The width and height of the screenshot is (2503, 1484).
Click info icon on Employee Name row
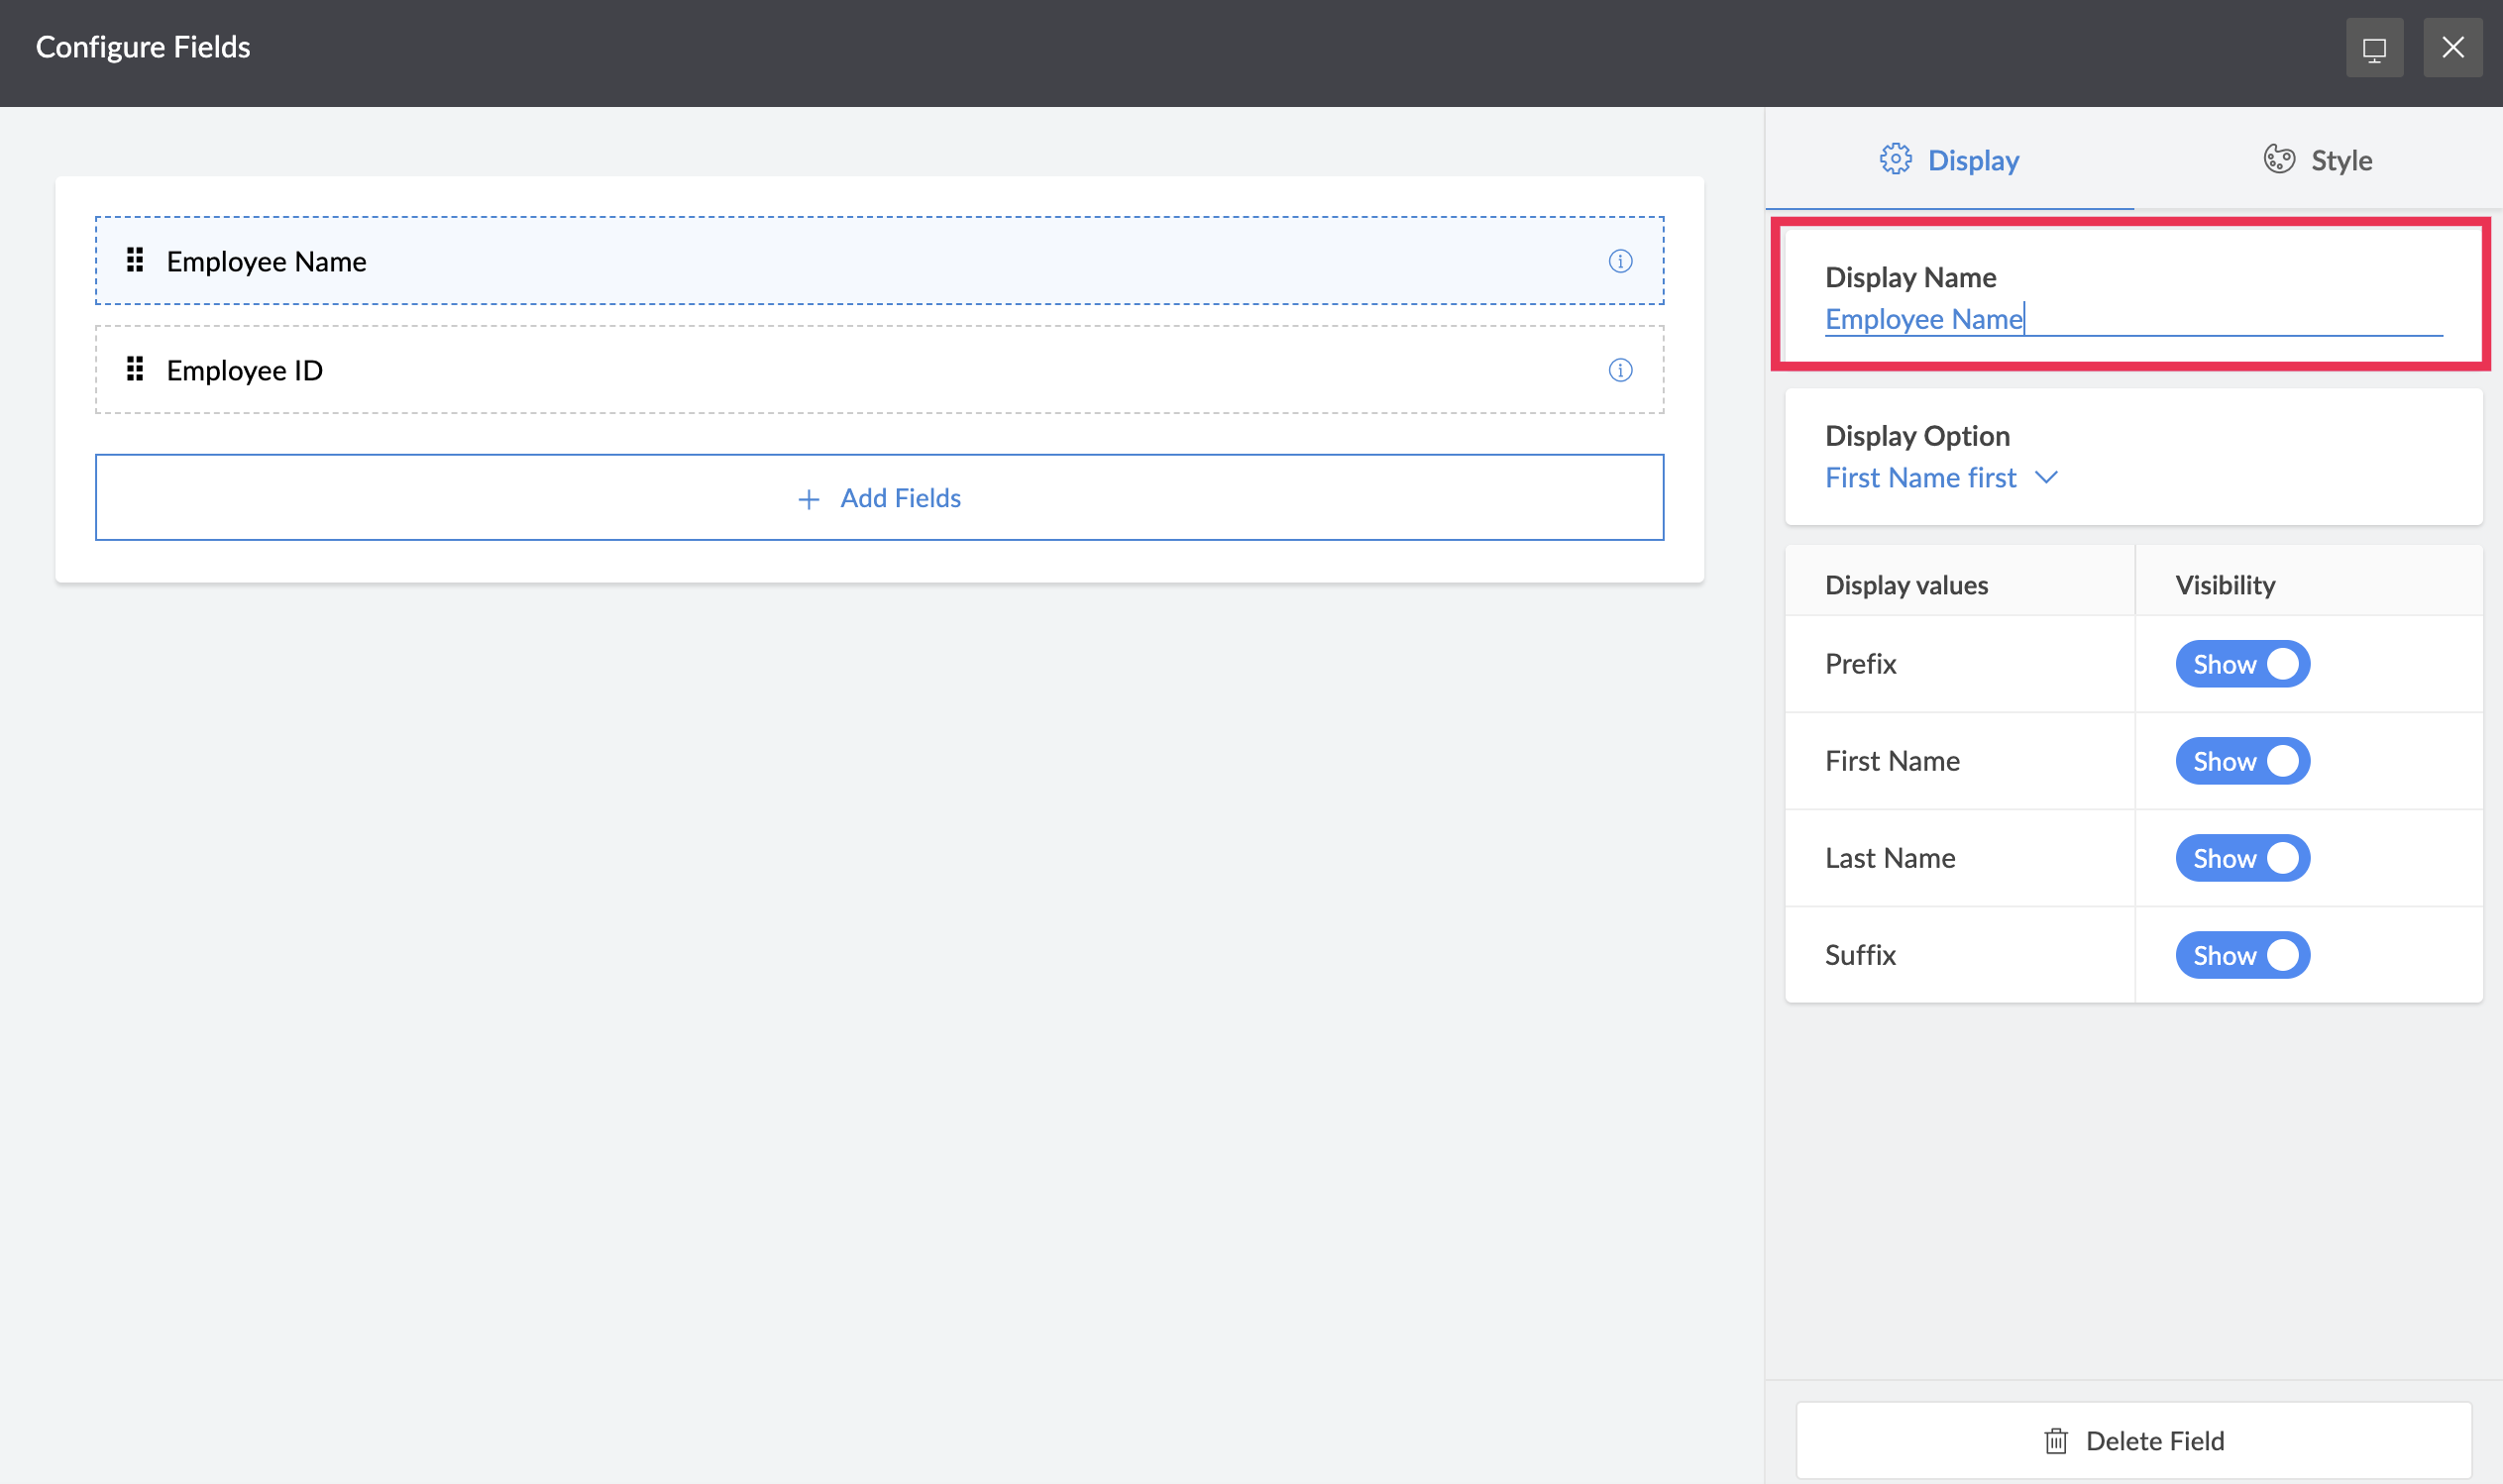1620,261
